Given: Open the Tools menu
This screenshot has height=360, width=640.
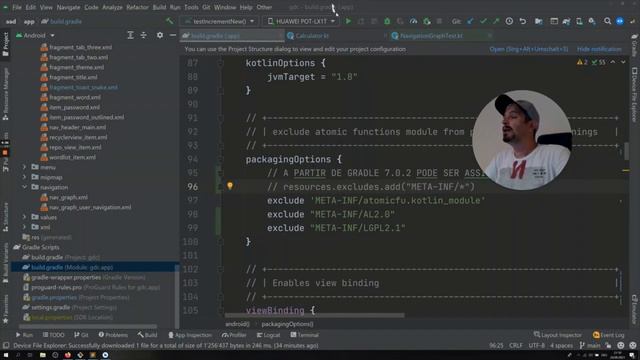Looking at the screenshot, I should [191, 7].
